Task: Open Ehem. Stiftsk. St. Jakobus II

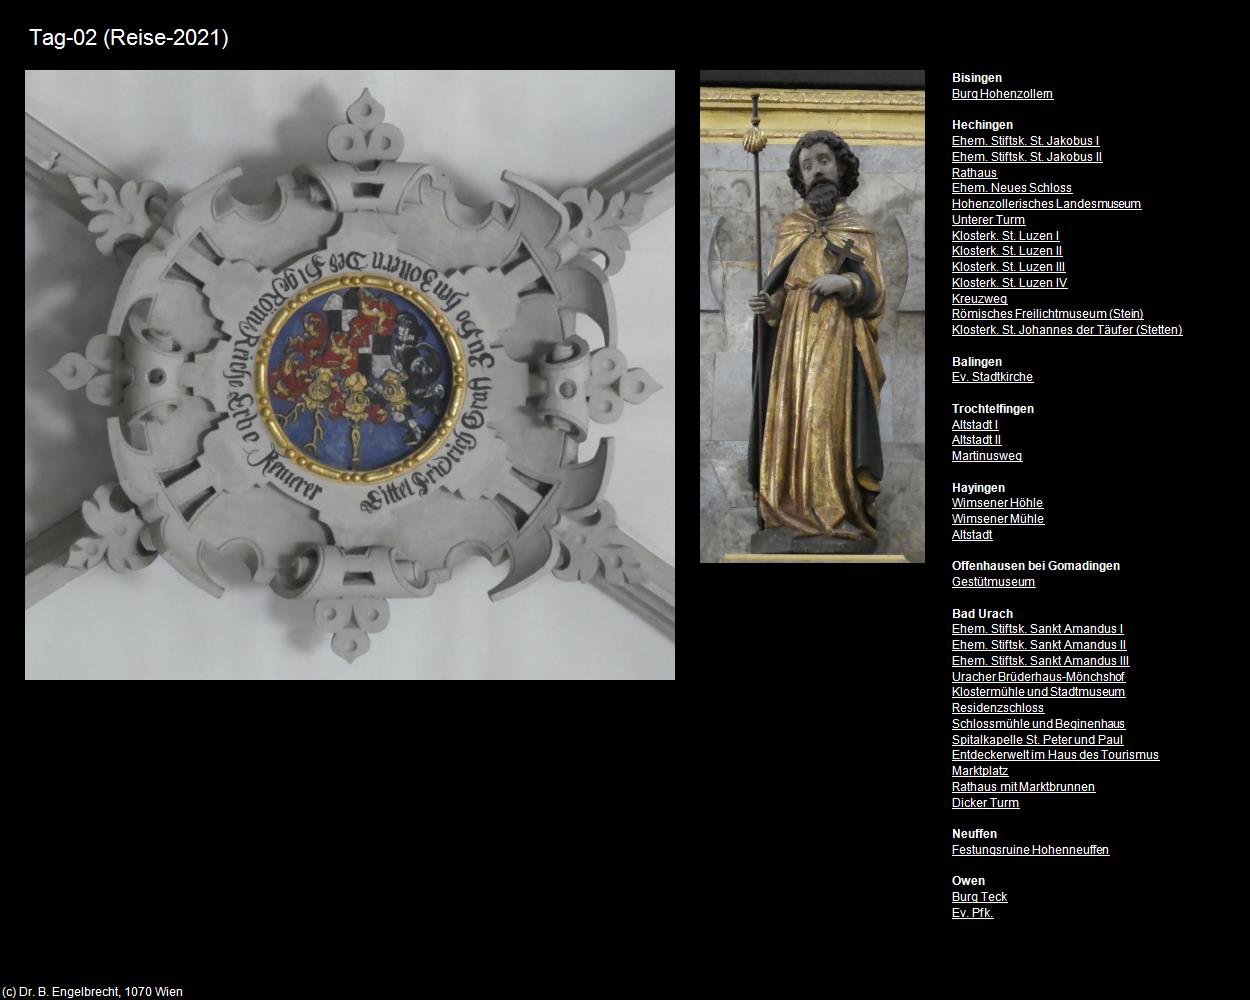Action: coord(1027,157)
